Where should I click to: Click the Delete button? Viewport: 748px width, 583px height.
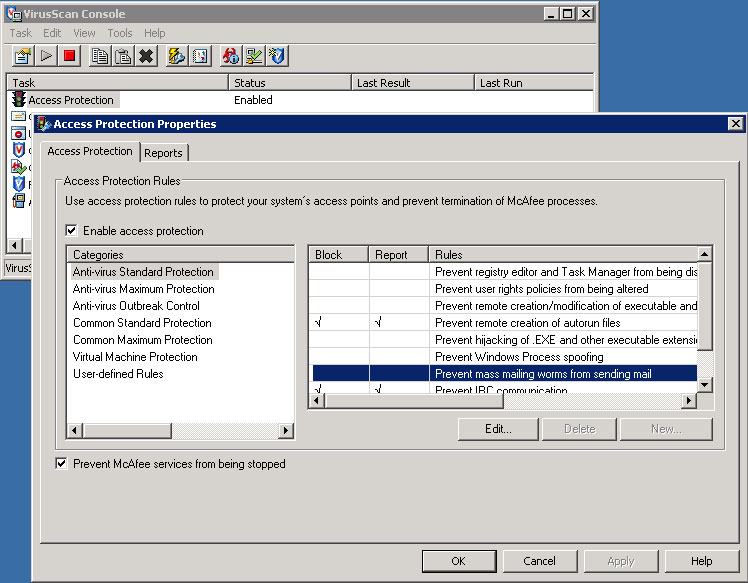pos(580,429)
